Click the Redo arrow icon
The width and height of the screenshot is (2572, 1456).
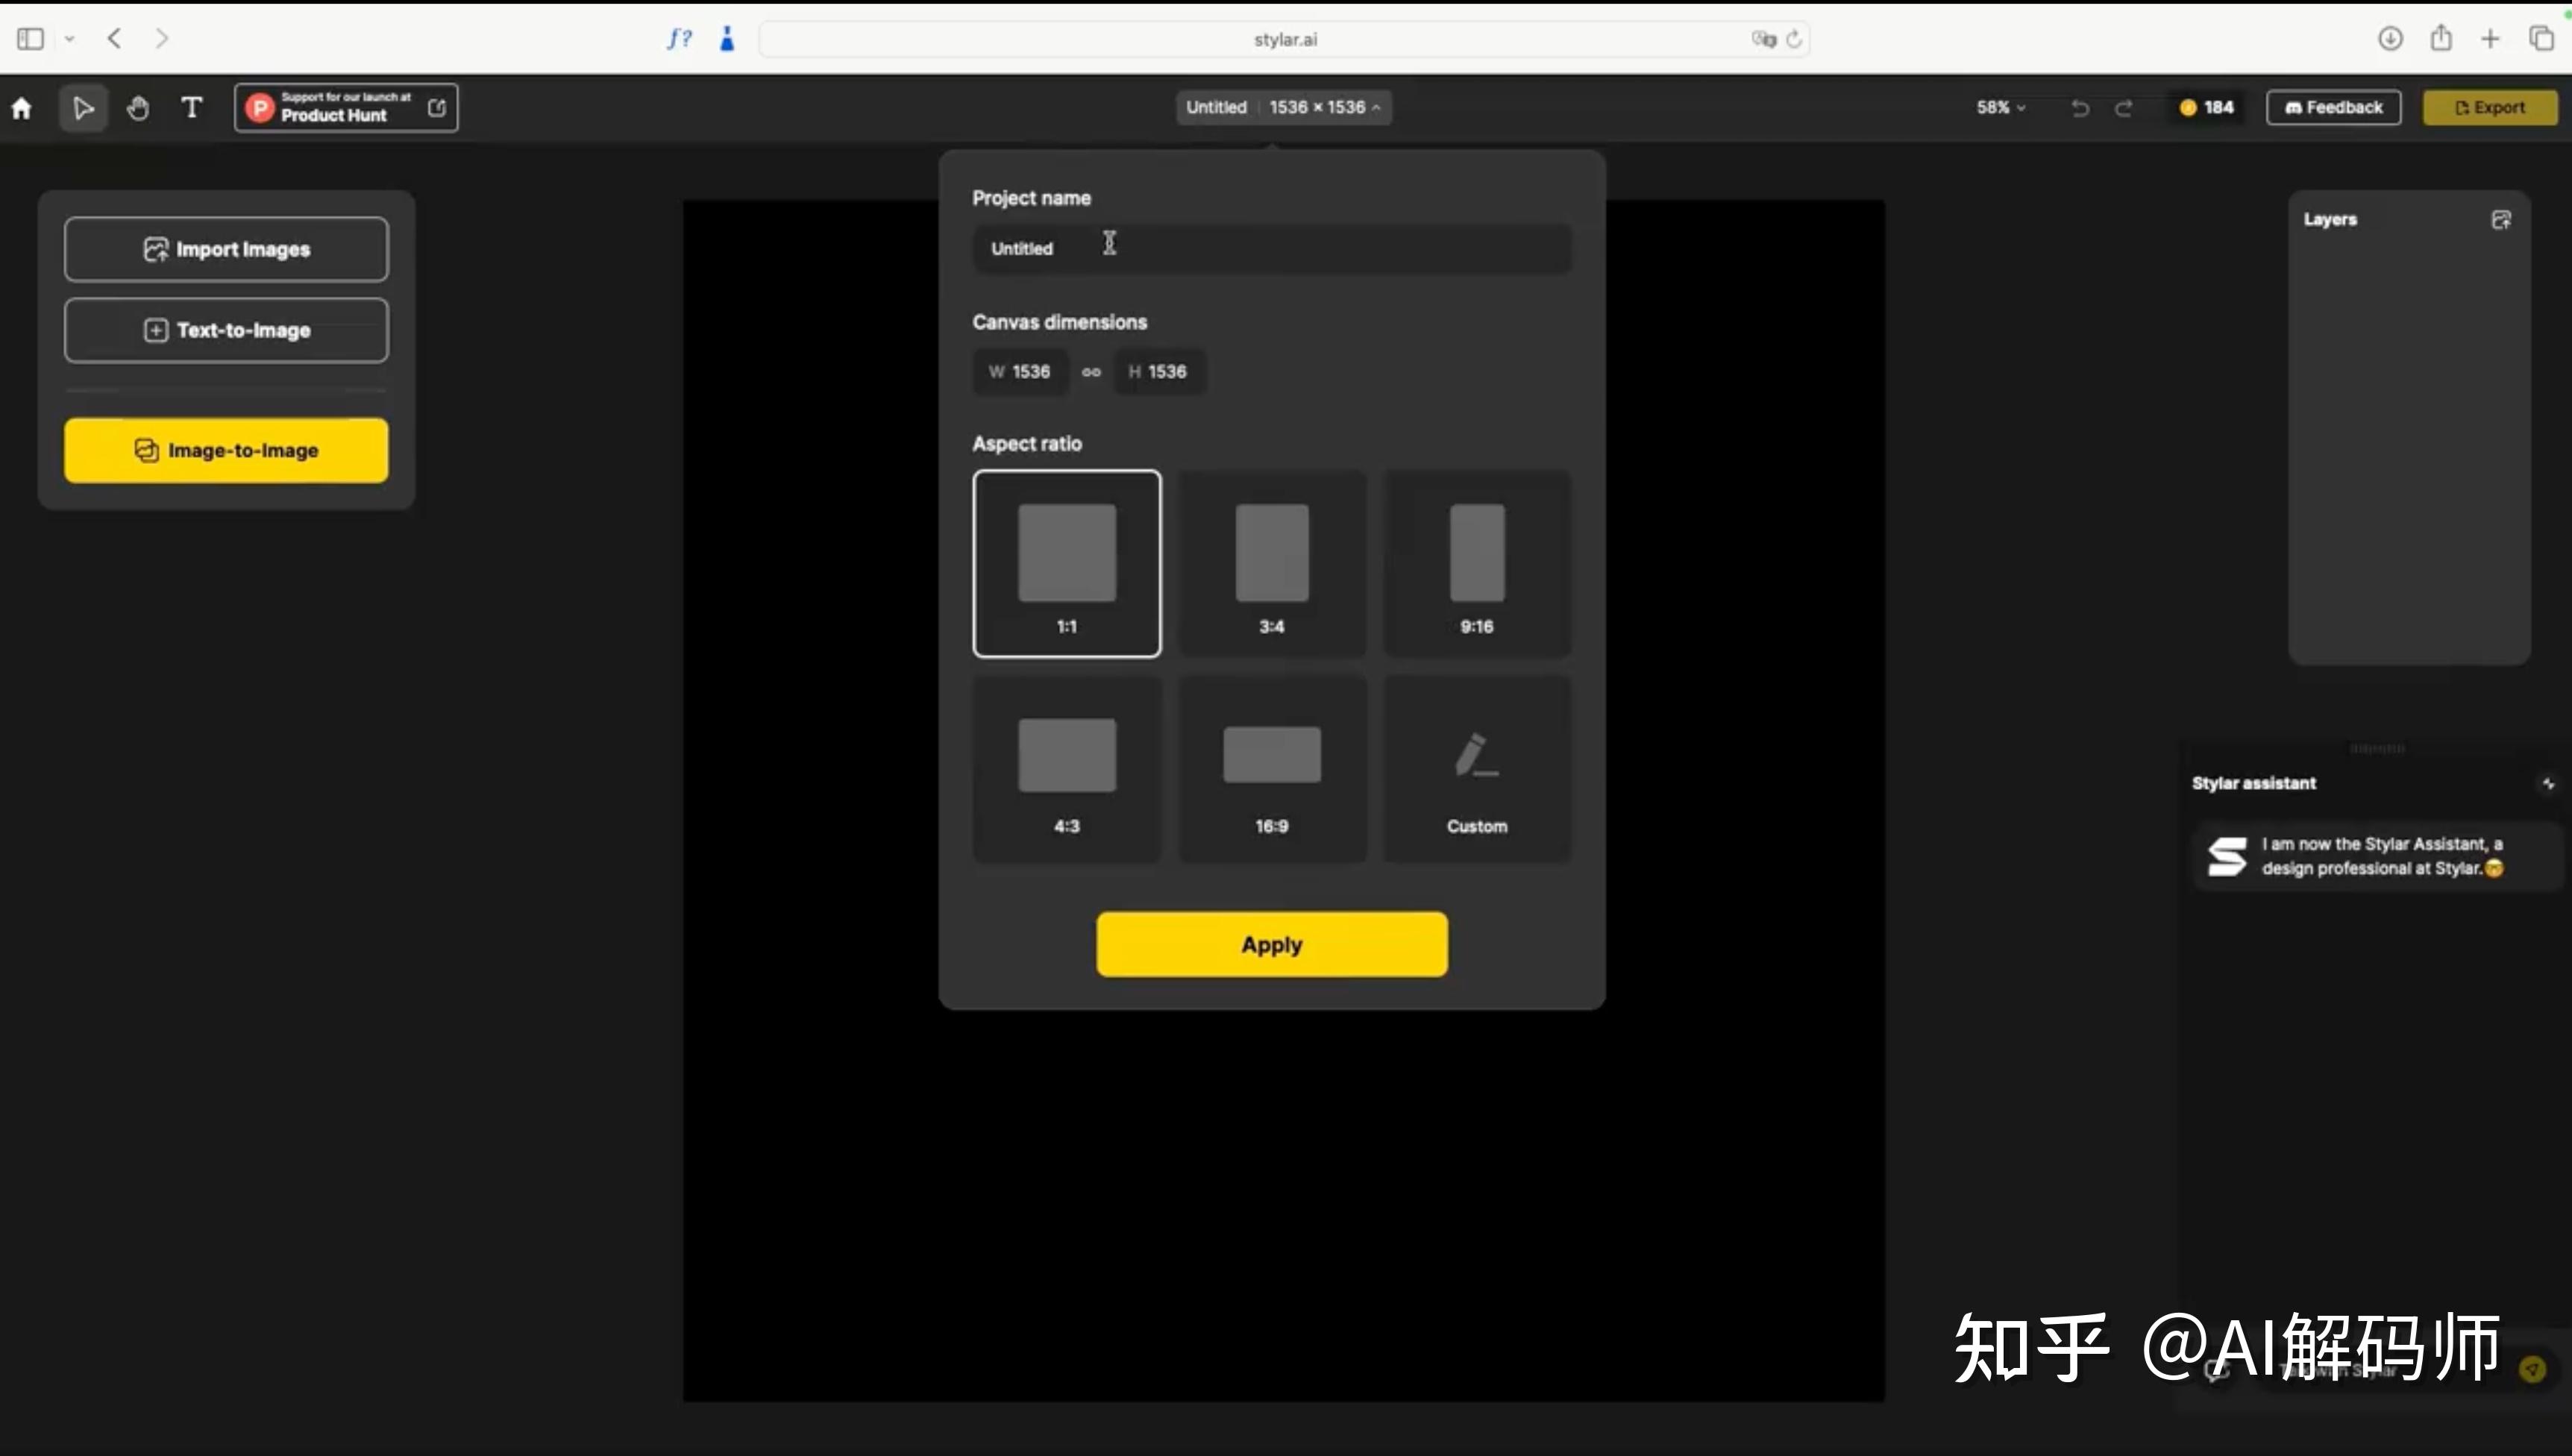point(2124,108)
